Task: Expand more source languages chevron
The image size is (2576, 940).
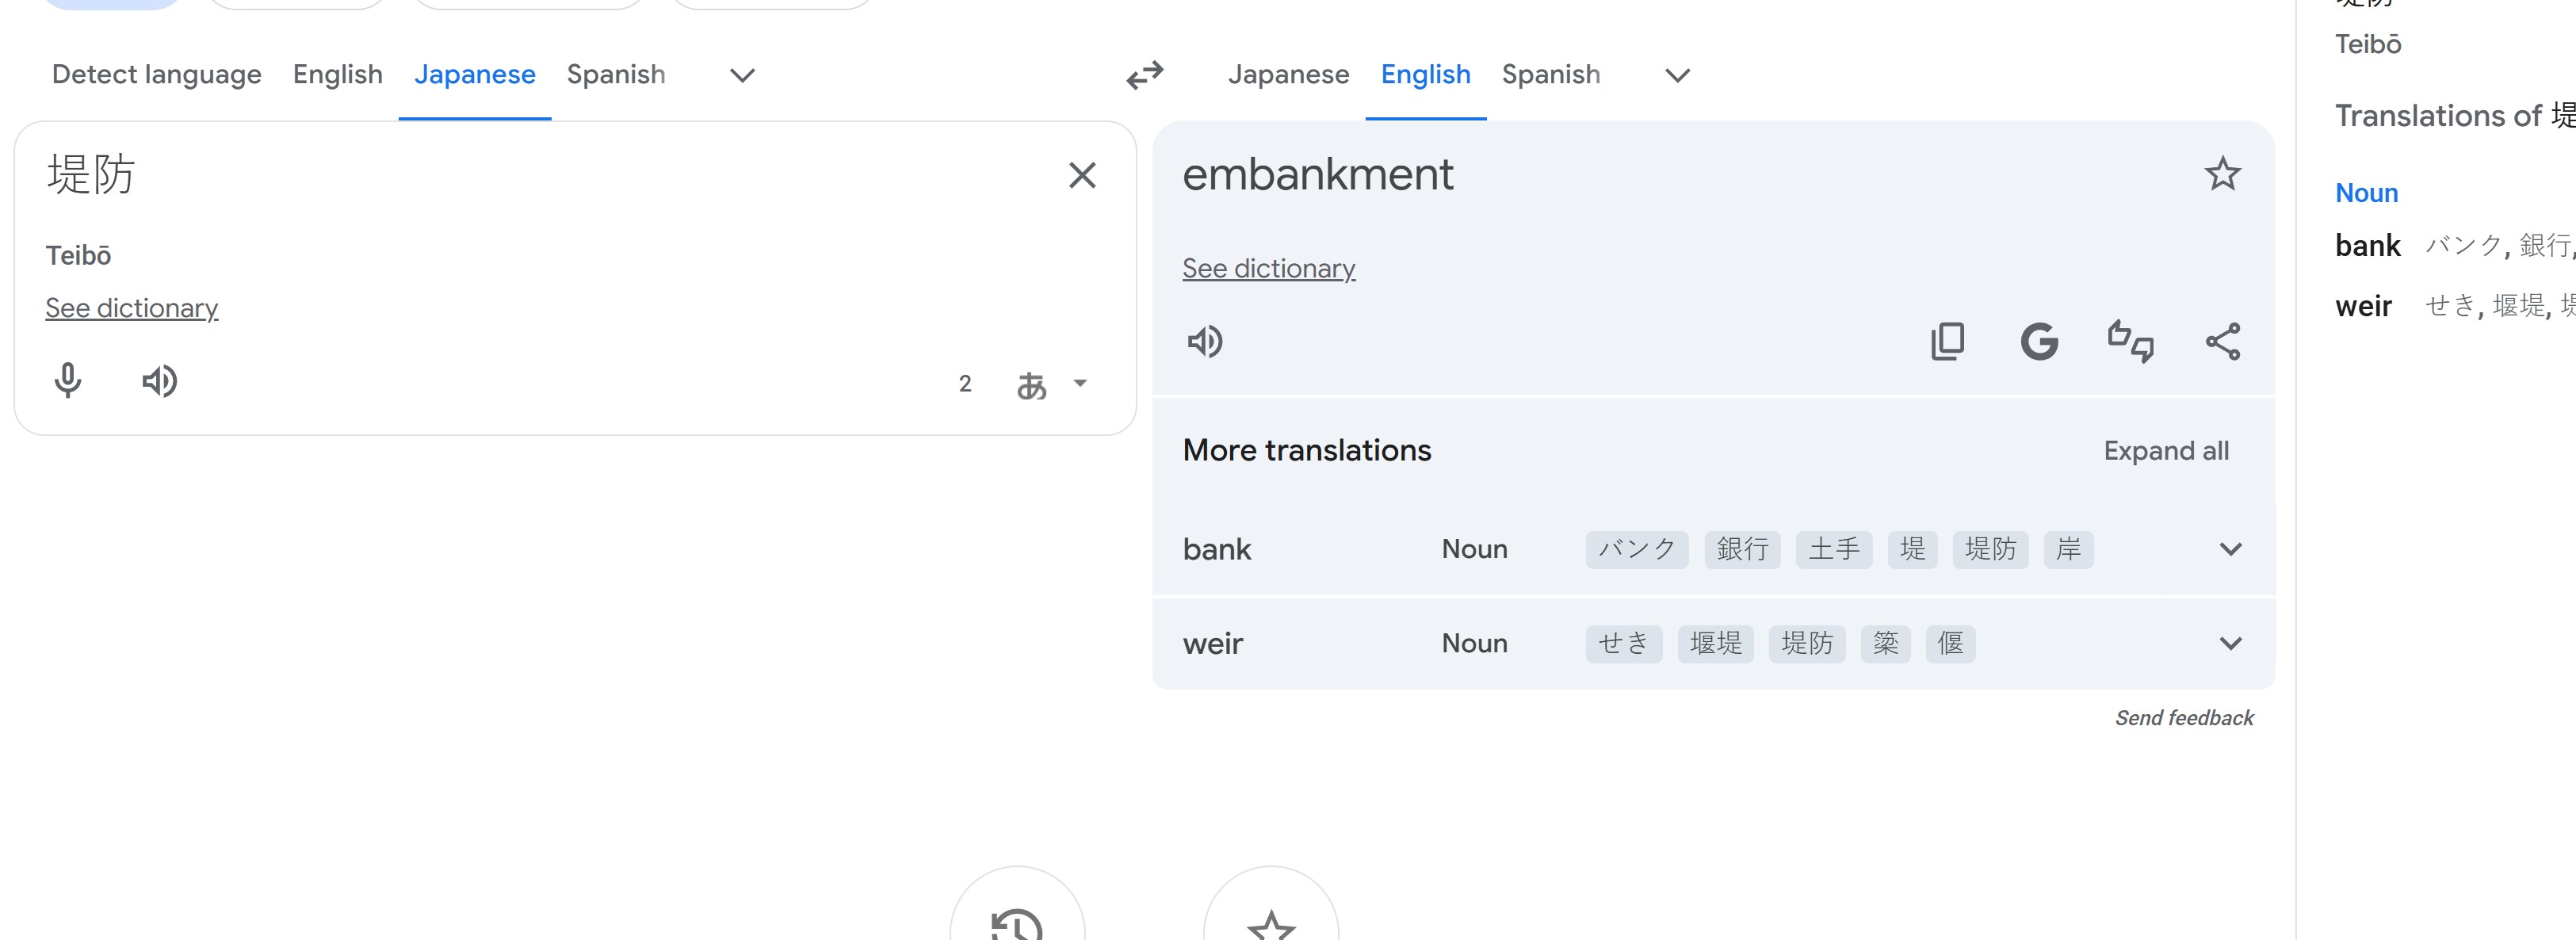Action: click(742, 75)
